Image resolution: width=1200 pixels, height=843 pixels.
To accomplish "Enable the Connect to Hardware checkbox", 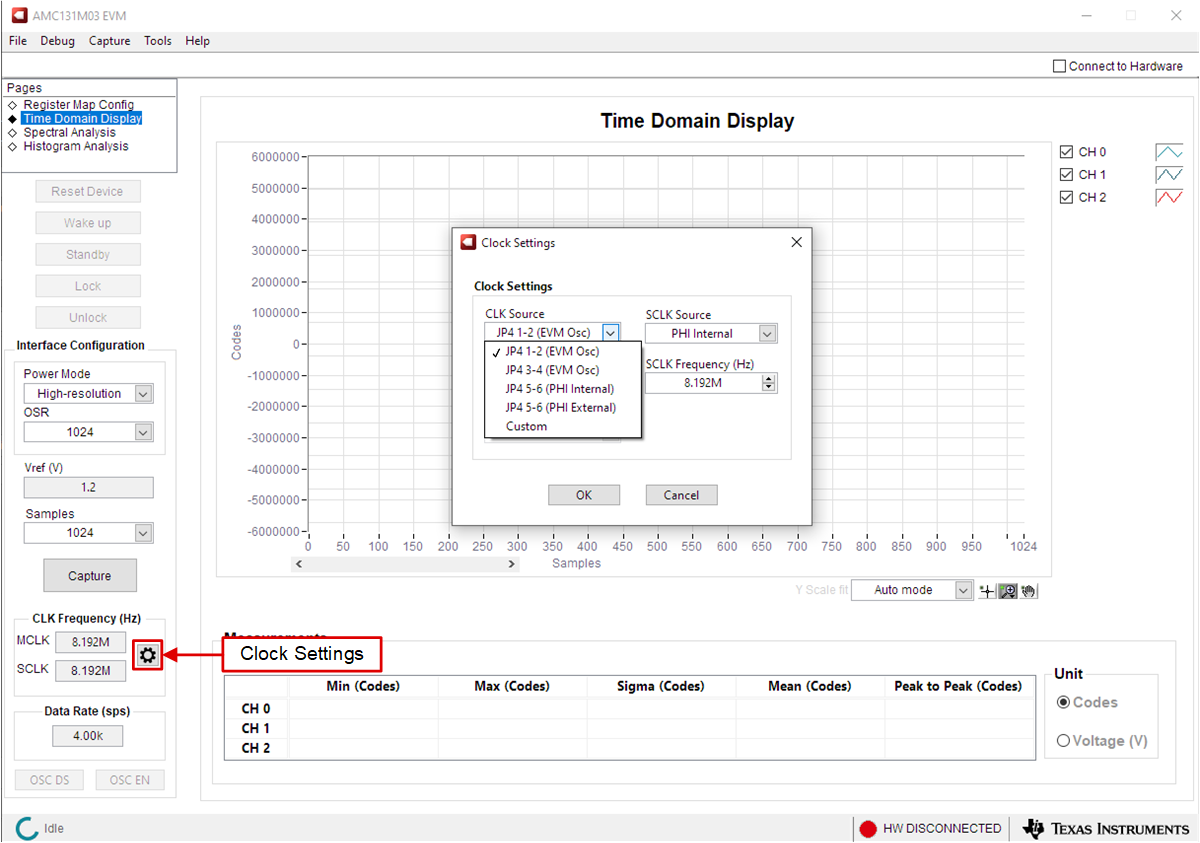I will pyautogui.click(x=1060, y=66).
